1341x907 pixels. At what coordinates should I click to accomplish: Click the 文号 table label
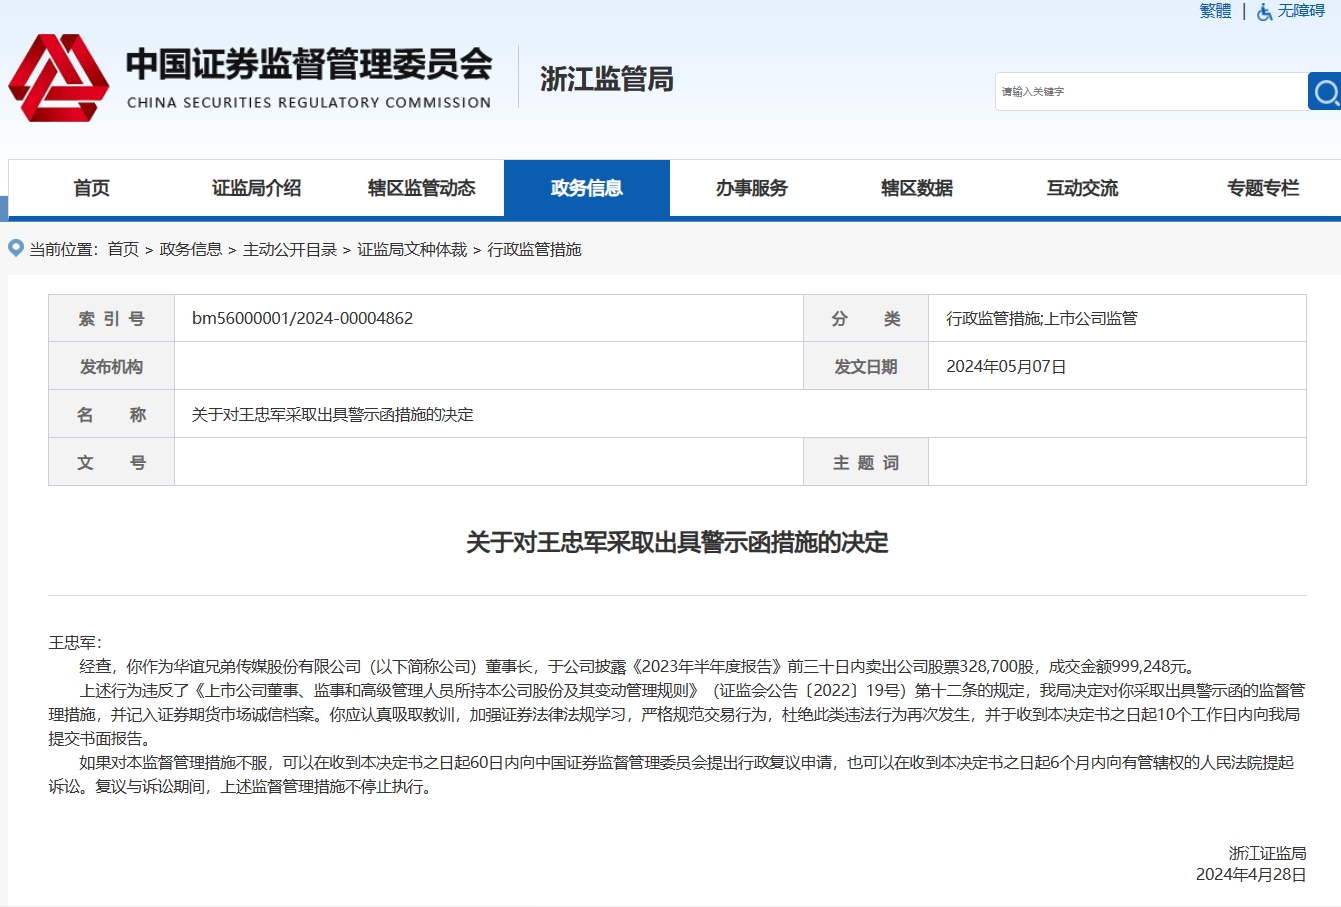[111, 462]
